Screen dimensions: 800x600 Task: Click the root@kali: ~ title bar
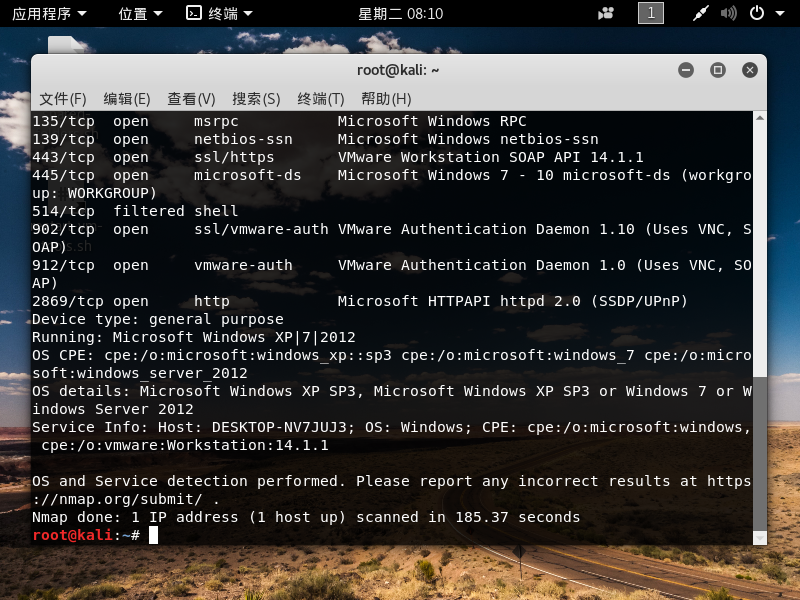(398, 70)
